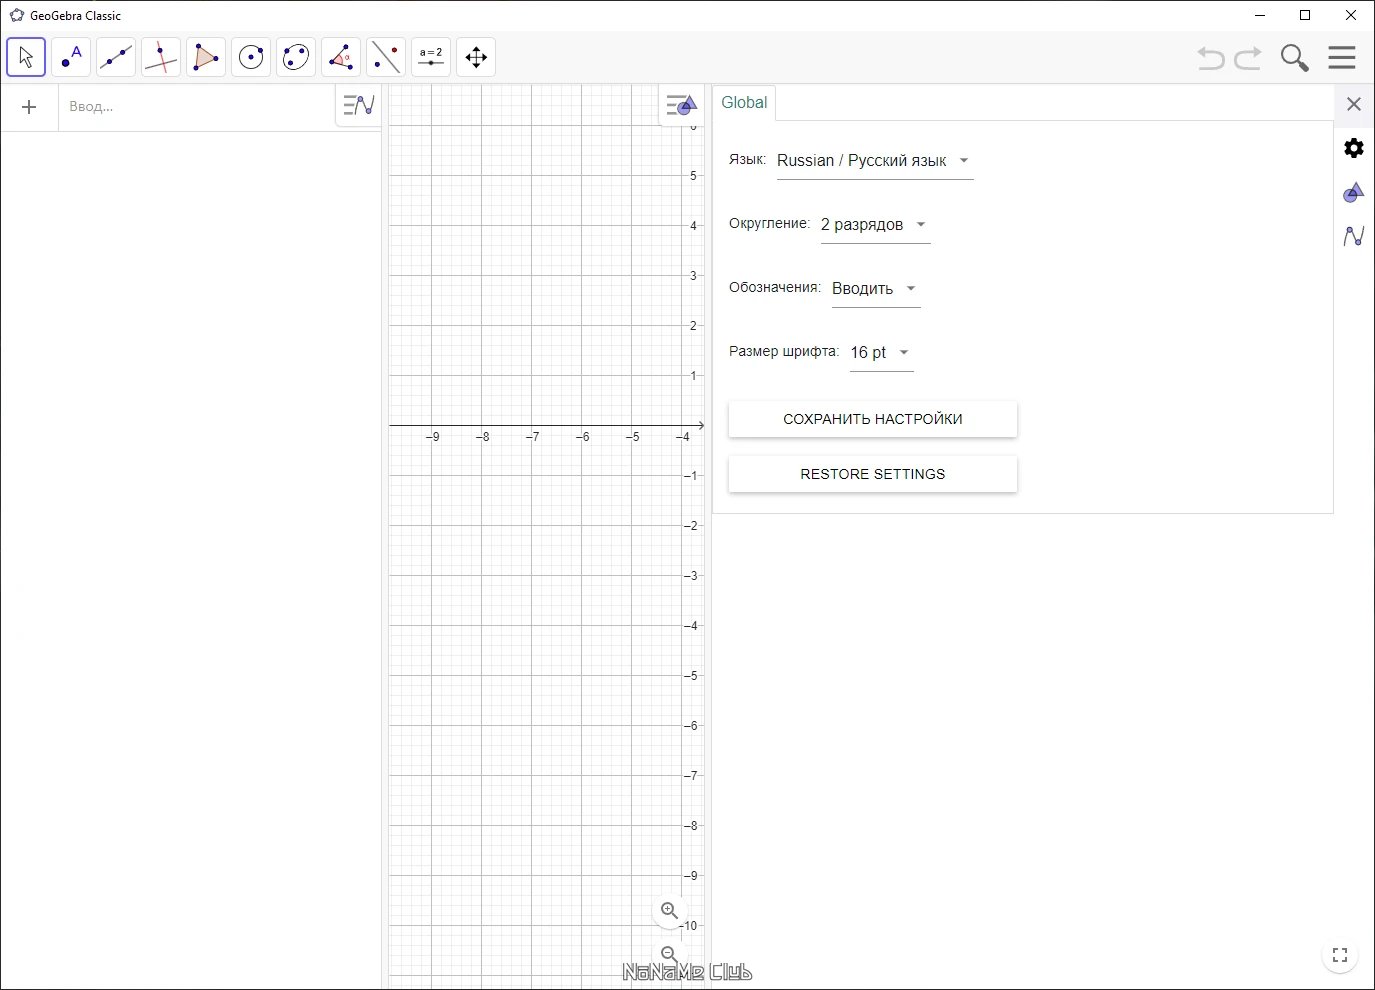
Task: Select the Move Graphics View tool
Action: [476, 57]
